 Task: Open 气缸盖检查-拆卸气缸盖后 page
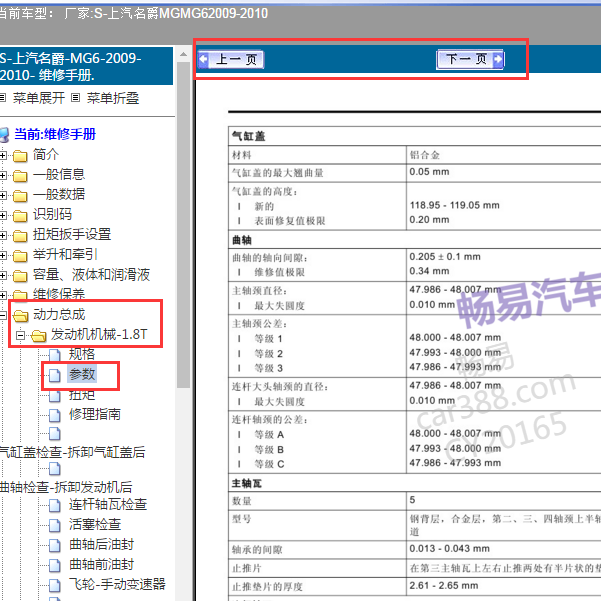(73, 452)
